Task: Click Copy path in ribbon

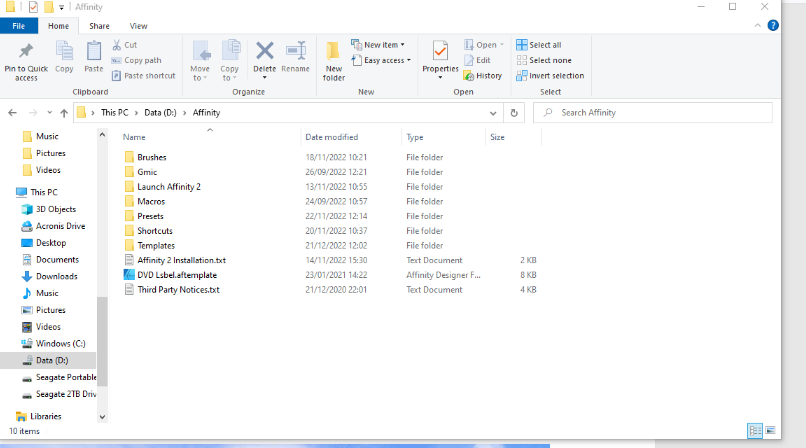Action: pyautogui.click(x=136, y=60)
